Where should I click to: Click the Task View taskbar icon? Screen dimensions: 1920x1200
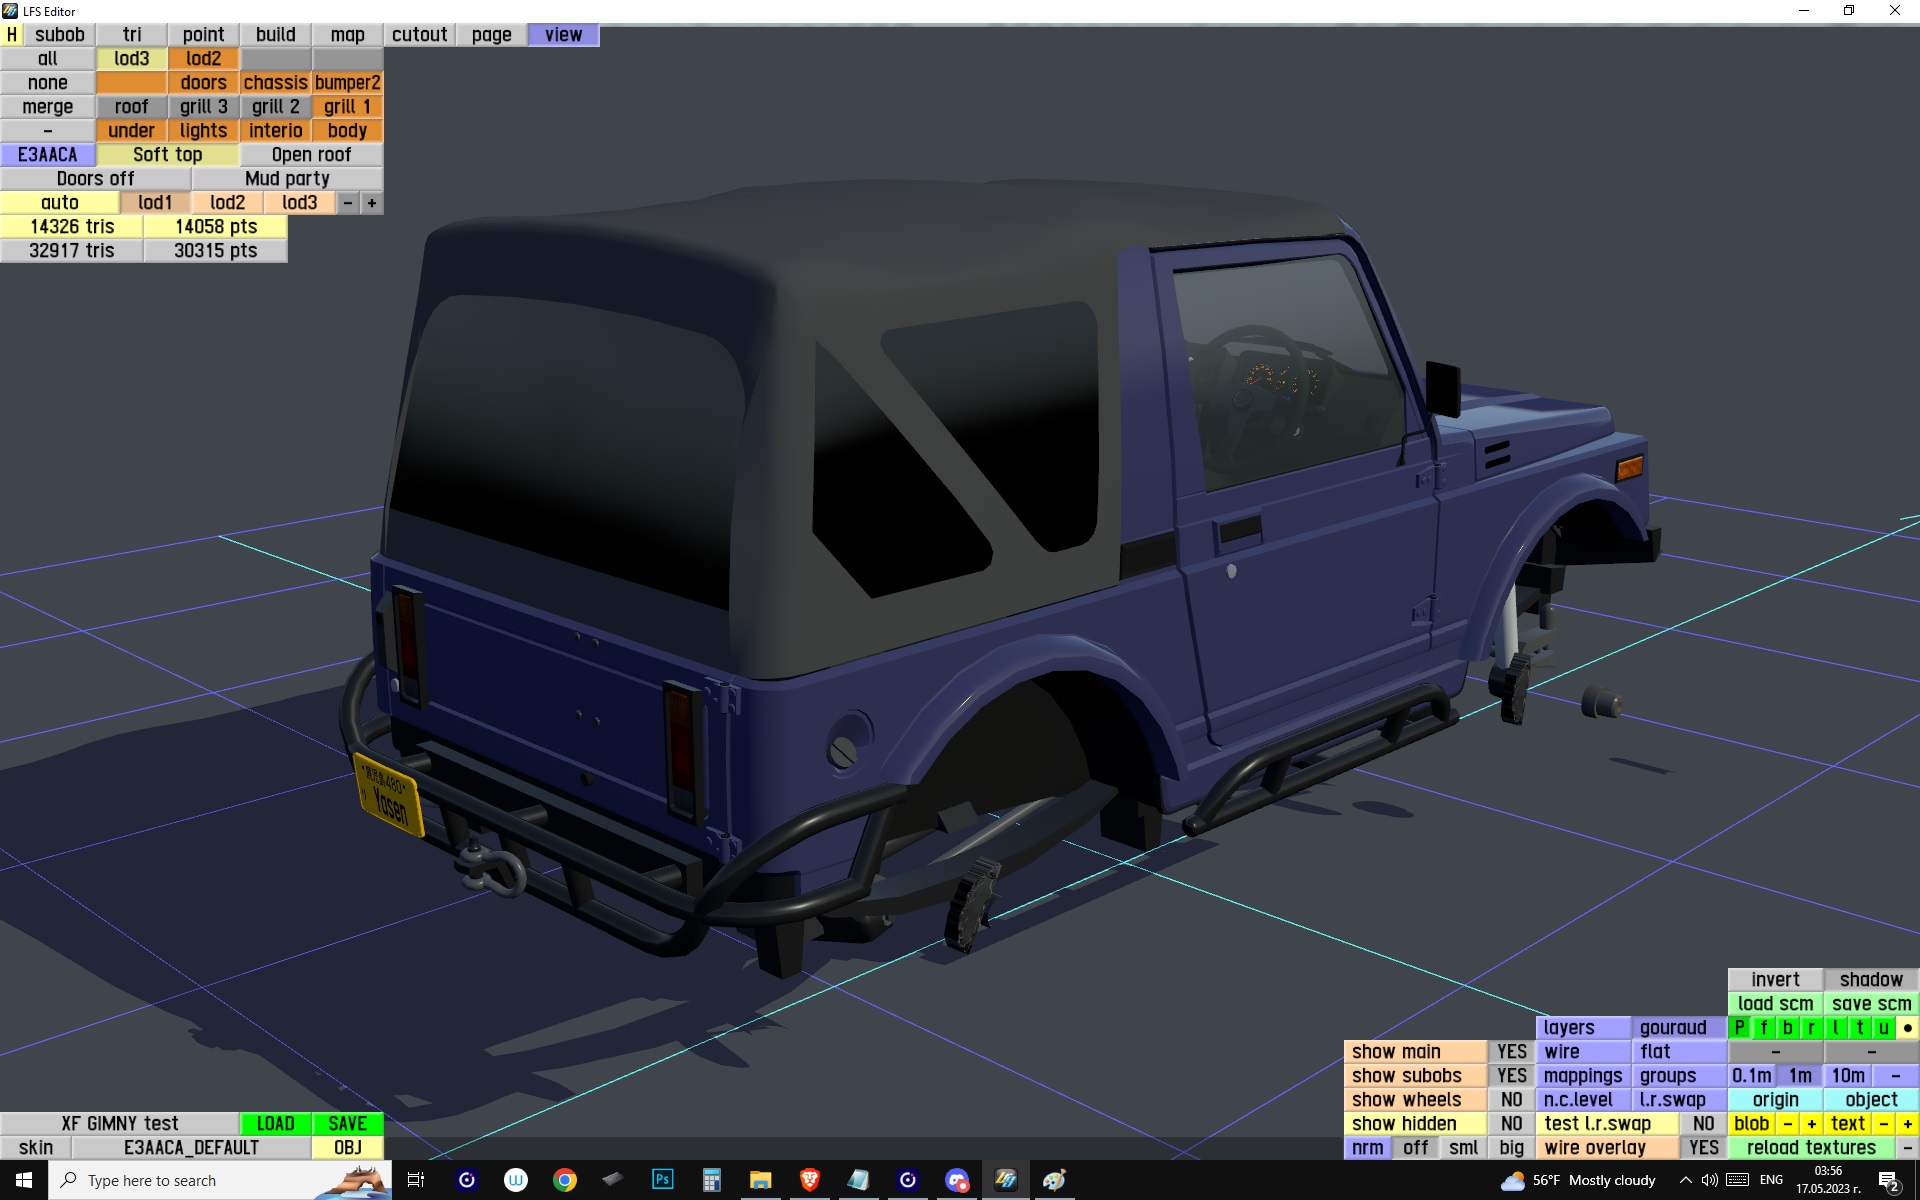coord(416,1180)
